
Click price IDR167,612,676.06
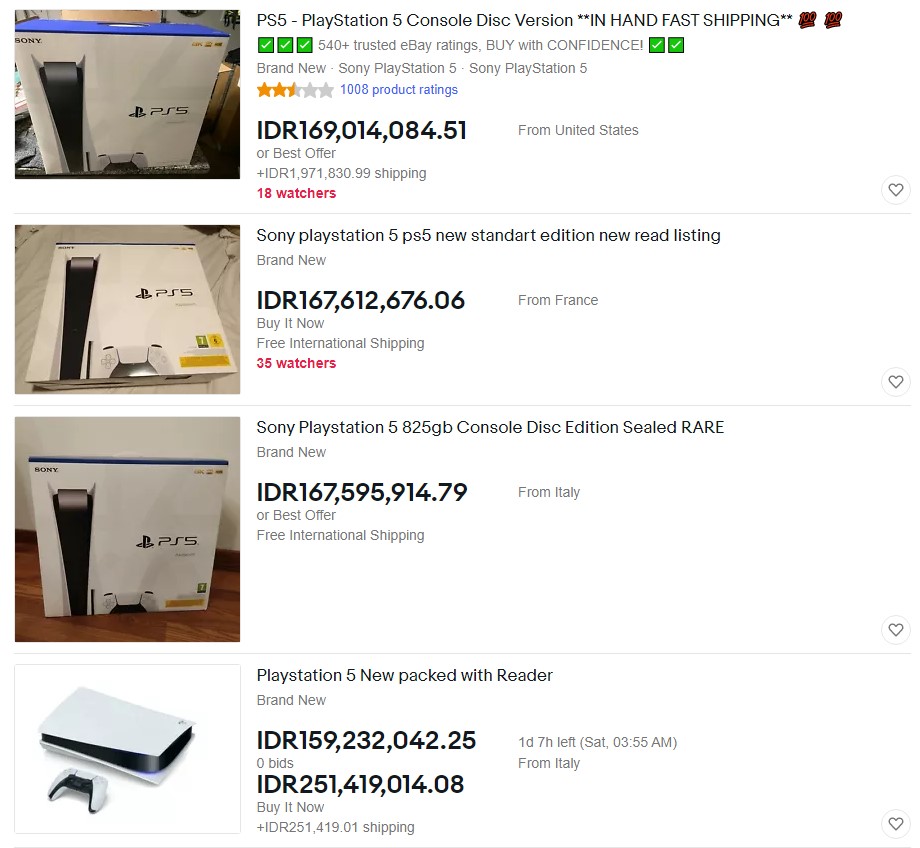pyautogui.click(x=361, y=300)
